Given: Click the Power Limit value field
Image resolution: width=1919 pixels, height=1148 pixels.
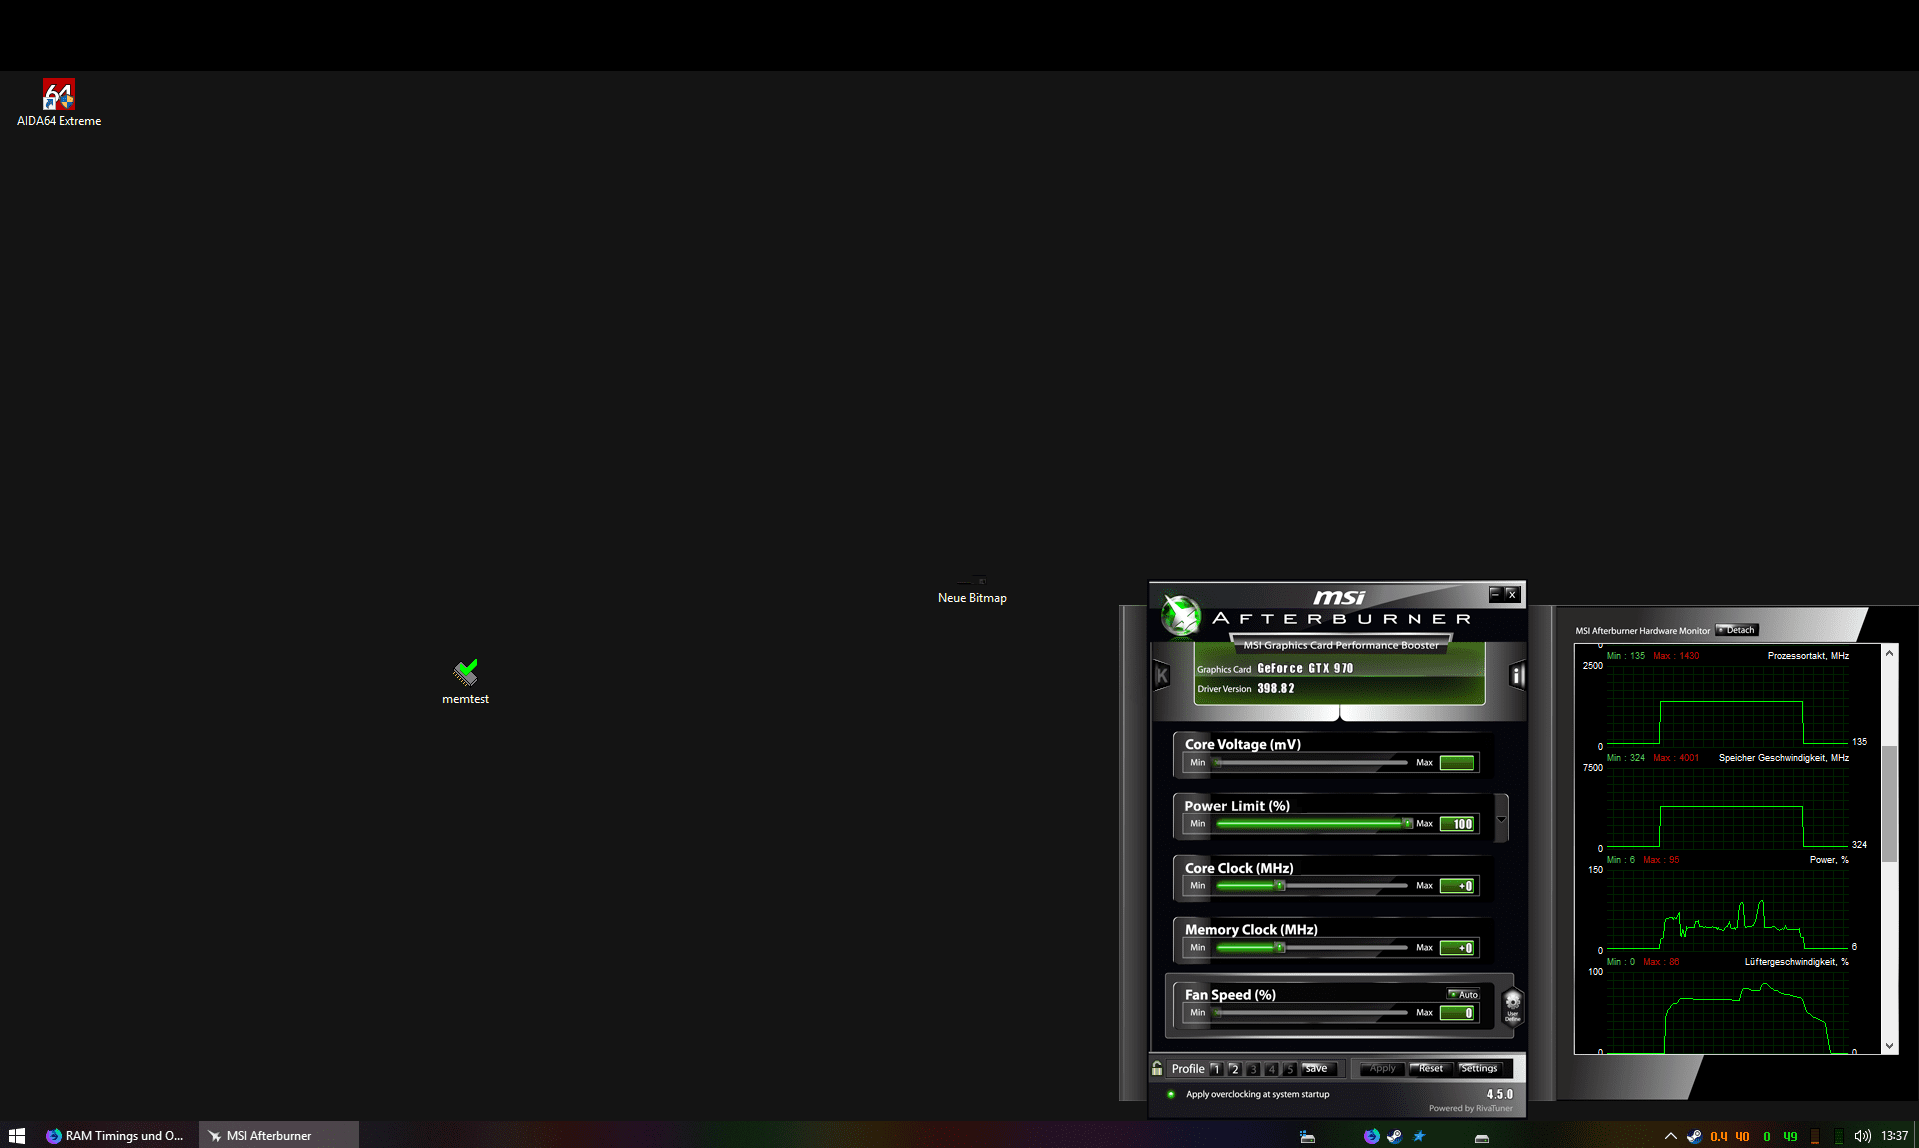Looking at the screenshot, I should (x=1457, y=824).
